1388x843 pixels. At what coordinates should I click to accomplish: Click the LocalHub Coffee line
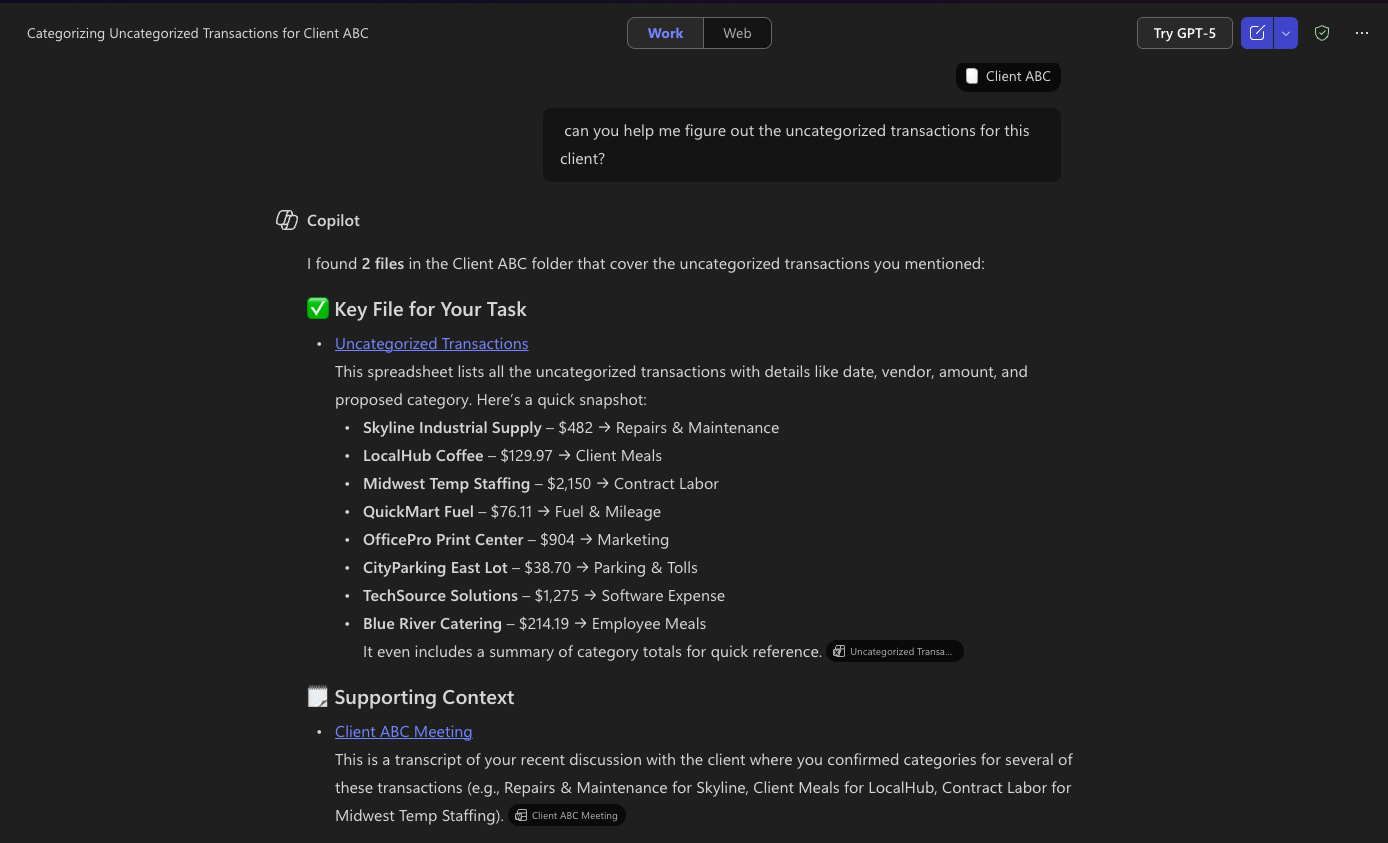513,455
